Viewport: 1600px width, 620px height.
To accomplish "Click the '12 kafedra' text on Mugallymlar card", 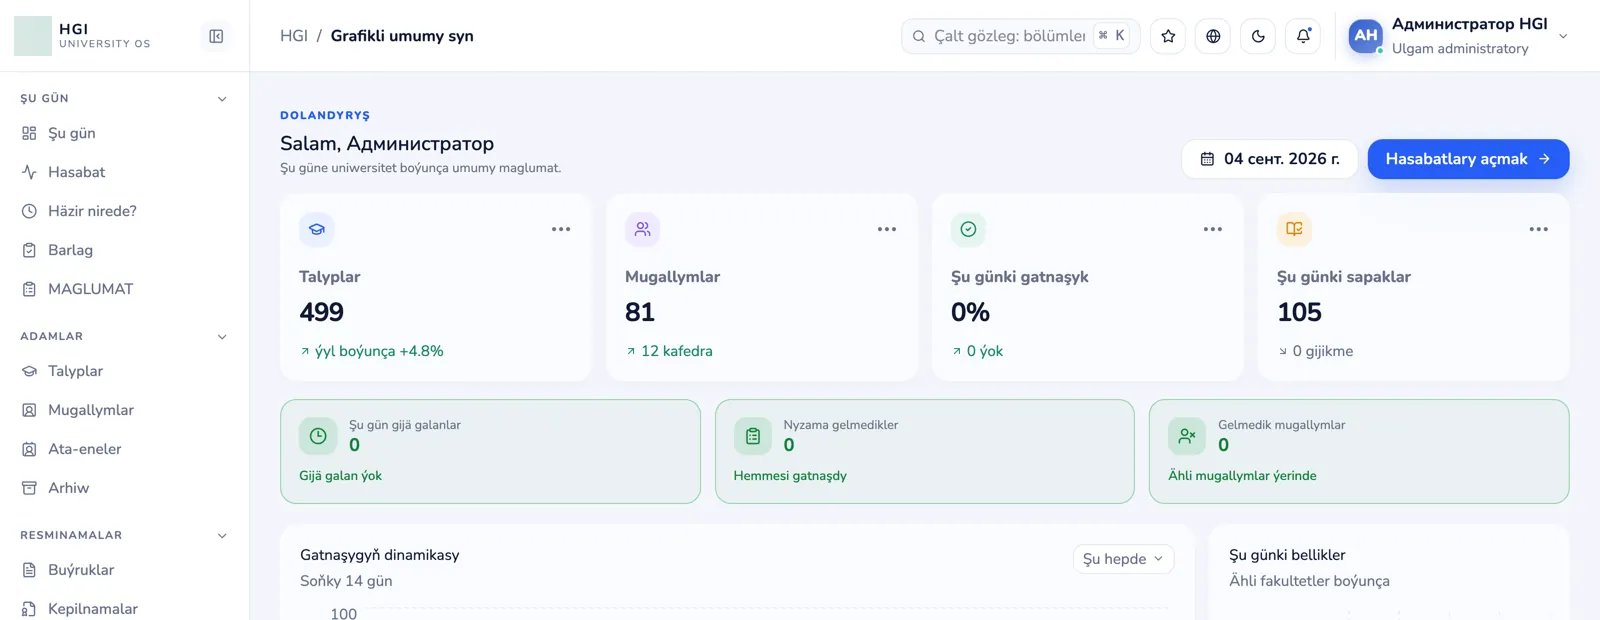I will click(677, 351).
